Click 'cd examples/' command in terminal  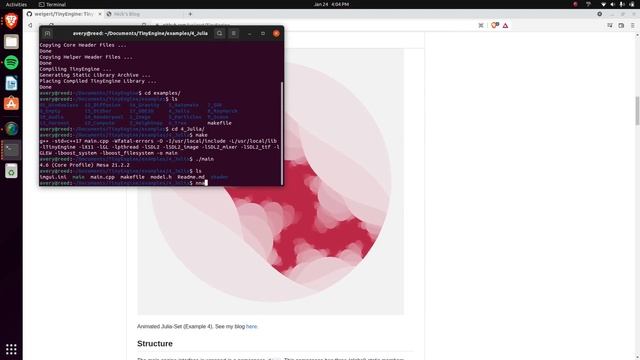(162, 93)
